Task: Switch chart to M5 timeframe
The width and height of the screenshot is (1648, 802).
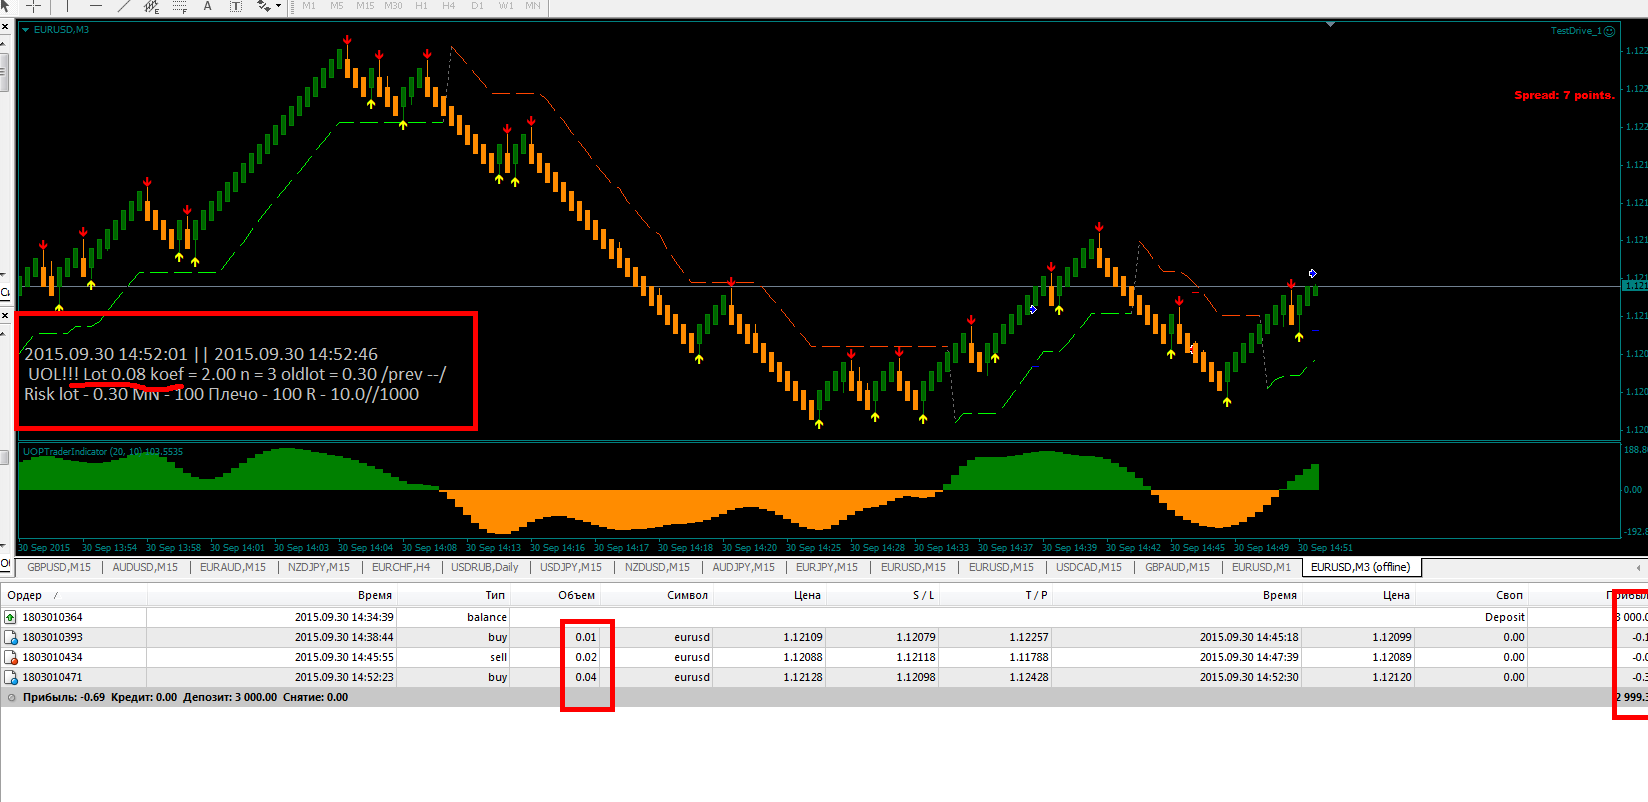Action: pos(337,5)
